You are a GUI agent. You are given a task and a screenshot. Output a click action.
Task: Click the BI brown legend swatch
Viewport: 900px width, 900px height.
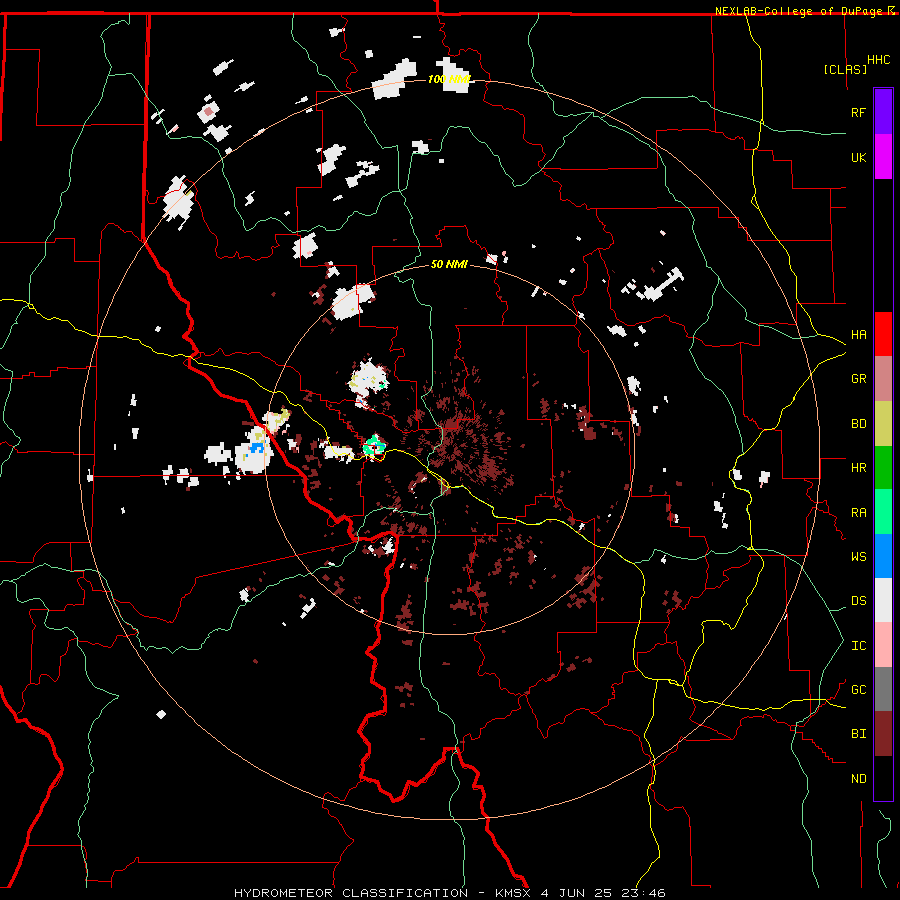(883, 734)
